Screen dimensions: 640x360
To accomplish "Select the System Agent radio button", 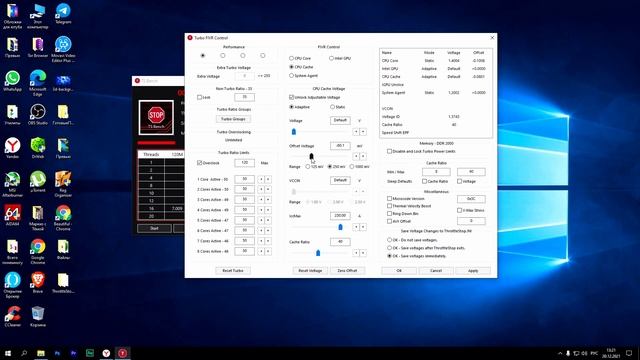I will 303,76.
